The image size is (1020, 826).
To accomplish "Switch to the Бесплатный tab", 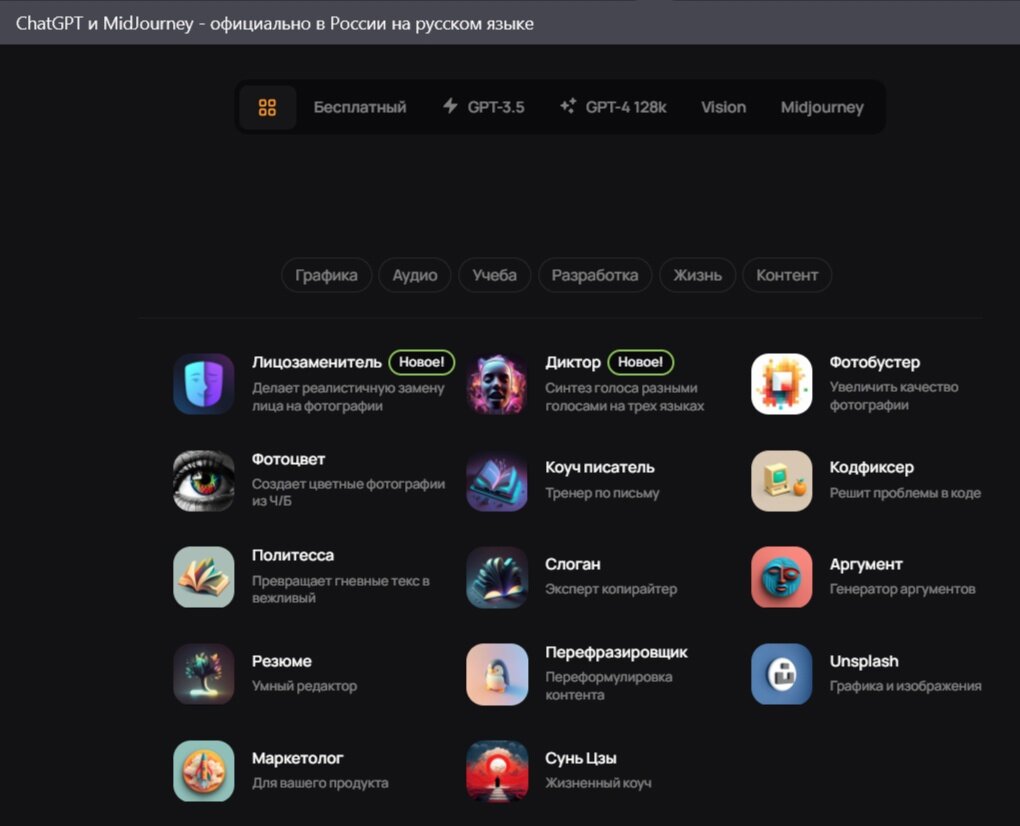I will (x=360, y=107).
